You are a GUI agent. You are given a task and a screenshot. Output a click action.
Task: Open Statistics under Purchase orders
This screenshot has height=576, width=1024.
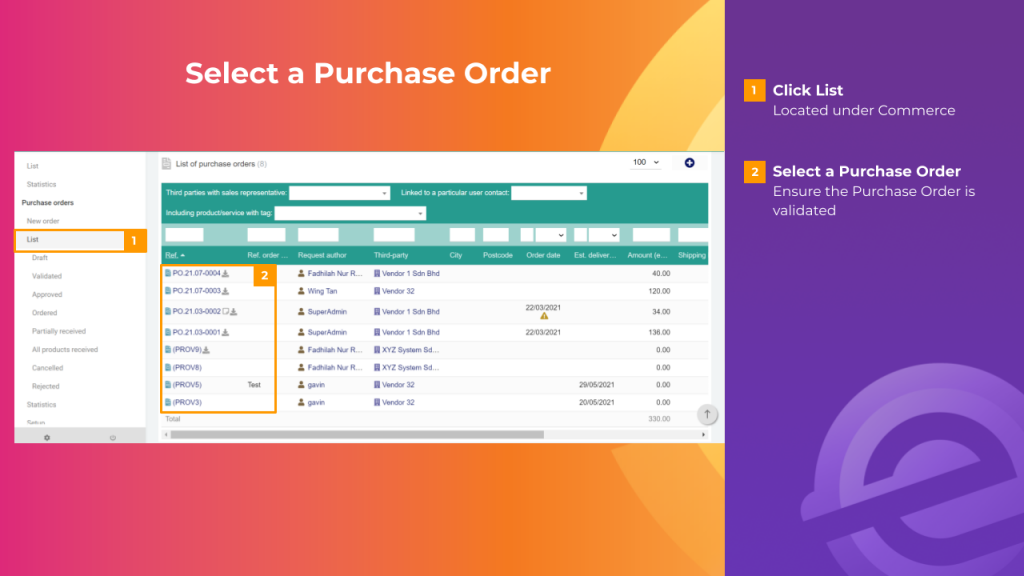pos(40,404)
